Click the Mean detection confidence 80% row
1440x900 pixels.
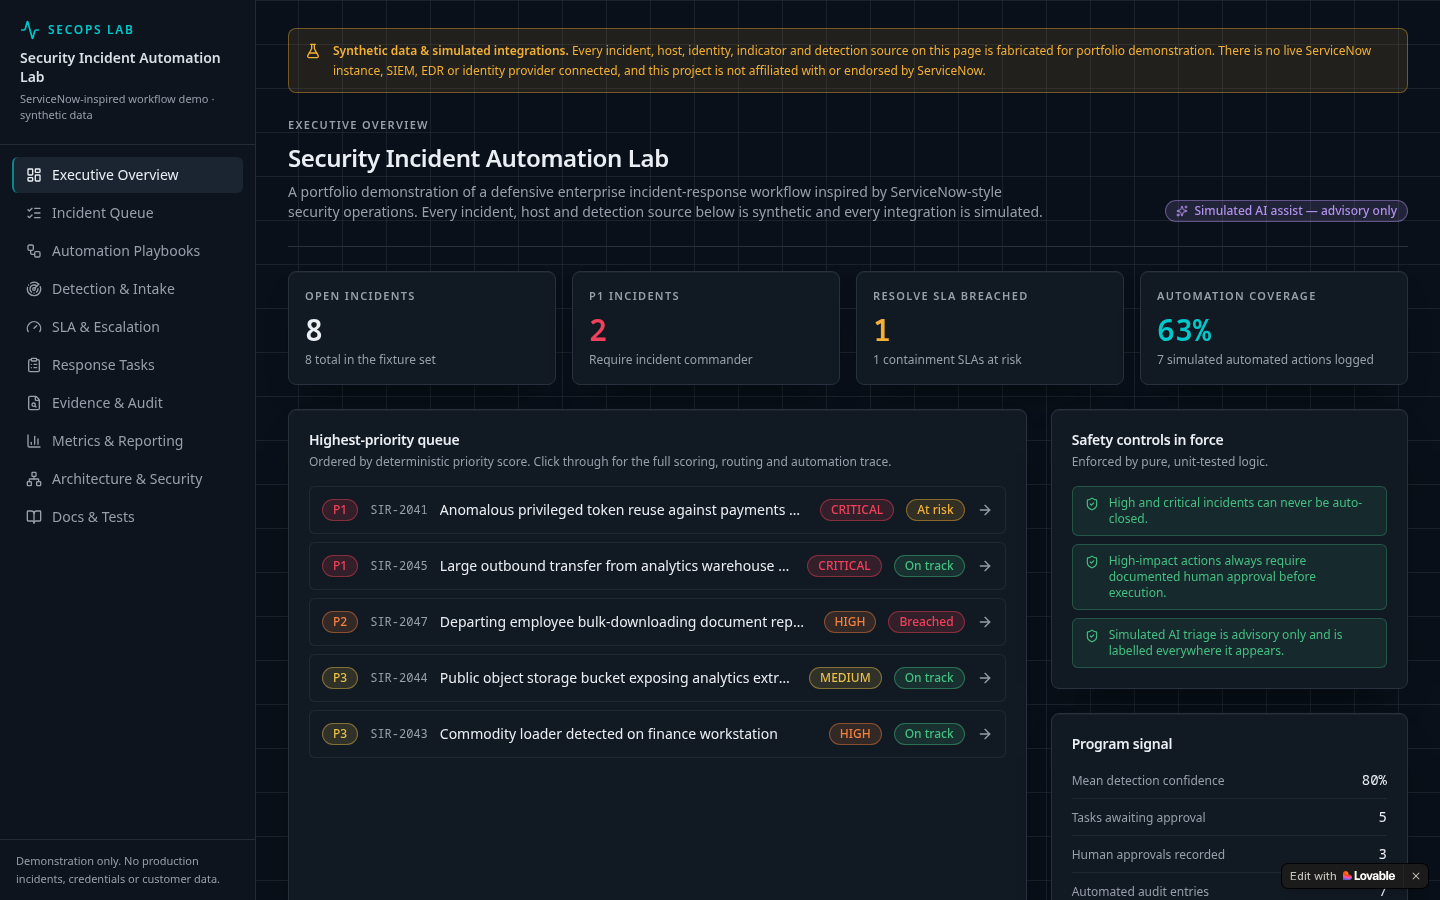(1229, 781)
